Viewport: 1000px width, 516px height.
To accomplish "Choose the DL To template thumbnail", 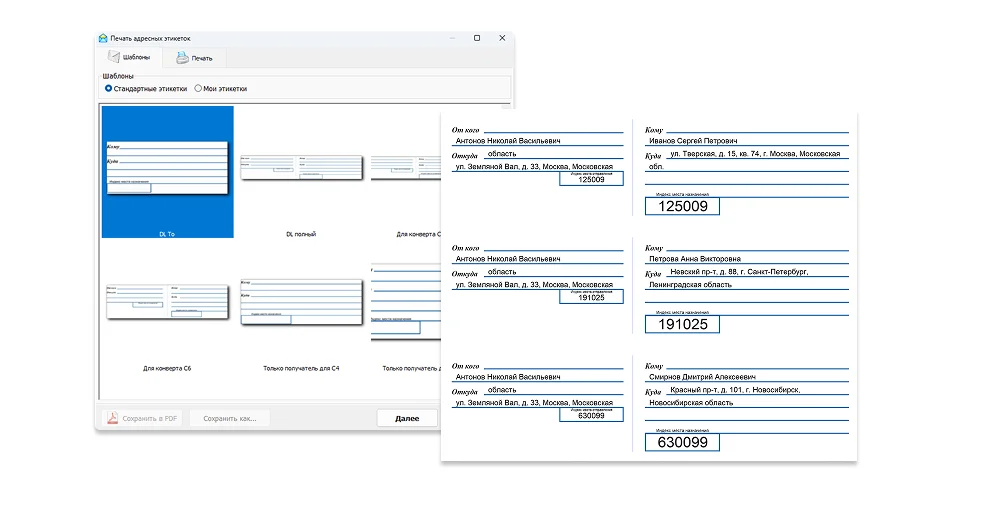I will point(167,172).
